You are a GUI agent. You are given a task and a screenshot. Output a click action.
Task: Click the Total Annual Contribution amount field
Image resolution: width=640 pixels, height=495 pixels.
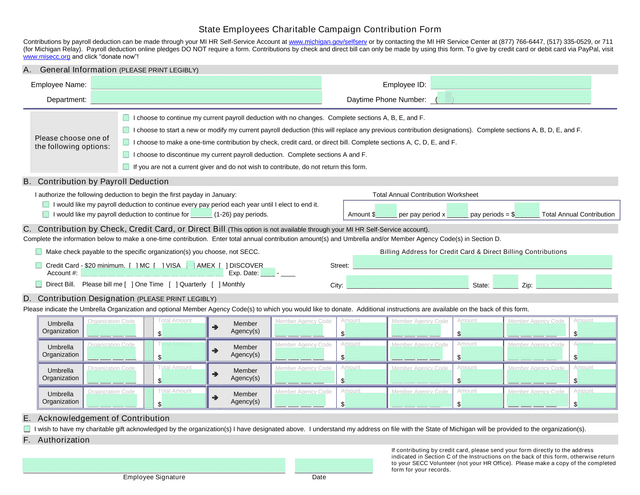click(x=527, y=211)
